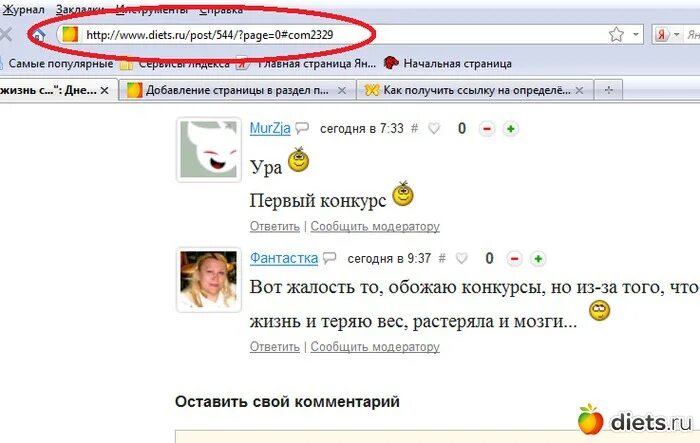Click speech bubble icon next to MurZja
Screen dimensions: 700x443
[x=302, y=128]
